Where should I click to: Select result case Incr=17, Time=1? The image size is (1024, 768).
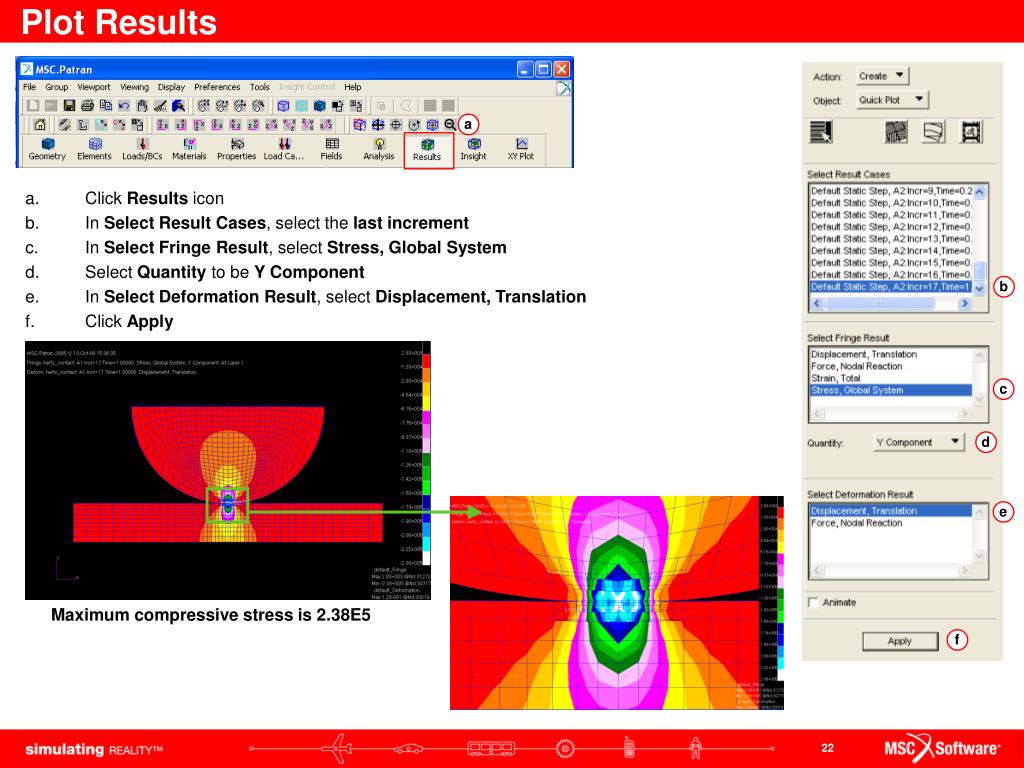click(x=891, y=287)
